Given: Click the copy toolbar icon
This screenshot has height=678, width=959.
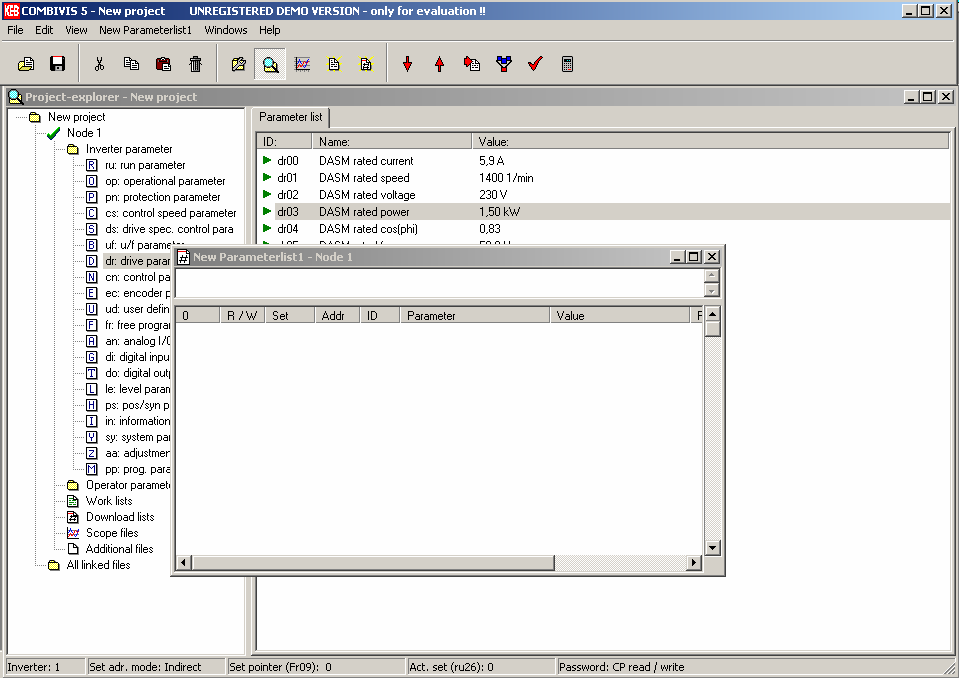Looking at the screenshot, I should (x=131, y=64).
